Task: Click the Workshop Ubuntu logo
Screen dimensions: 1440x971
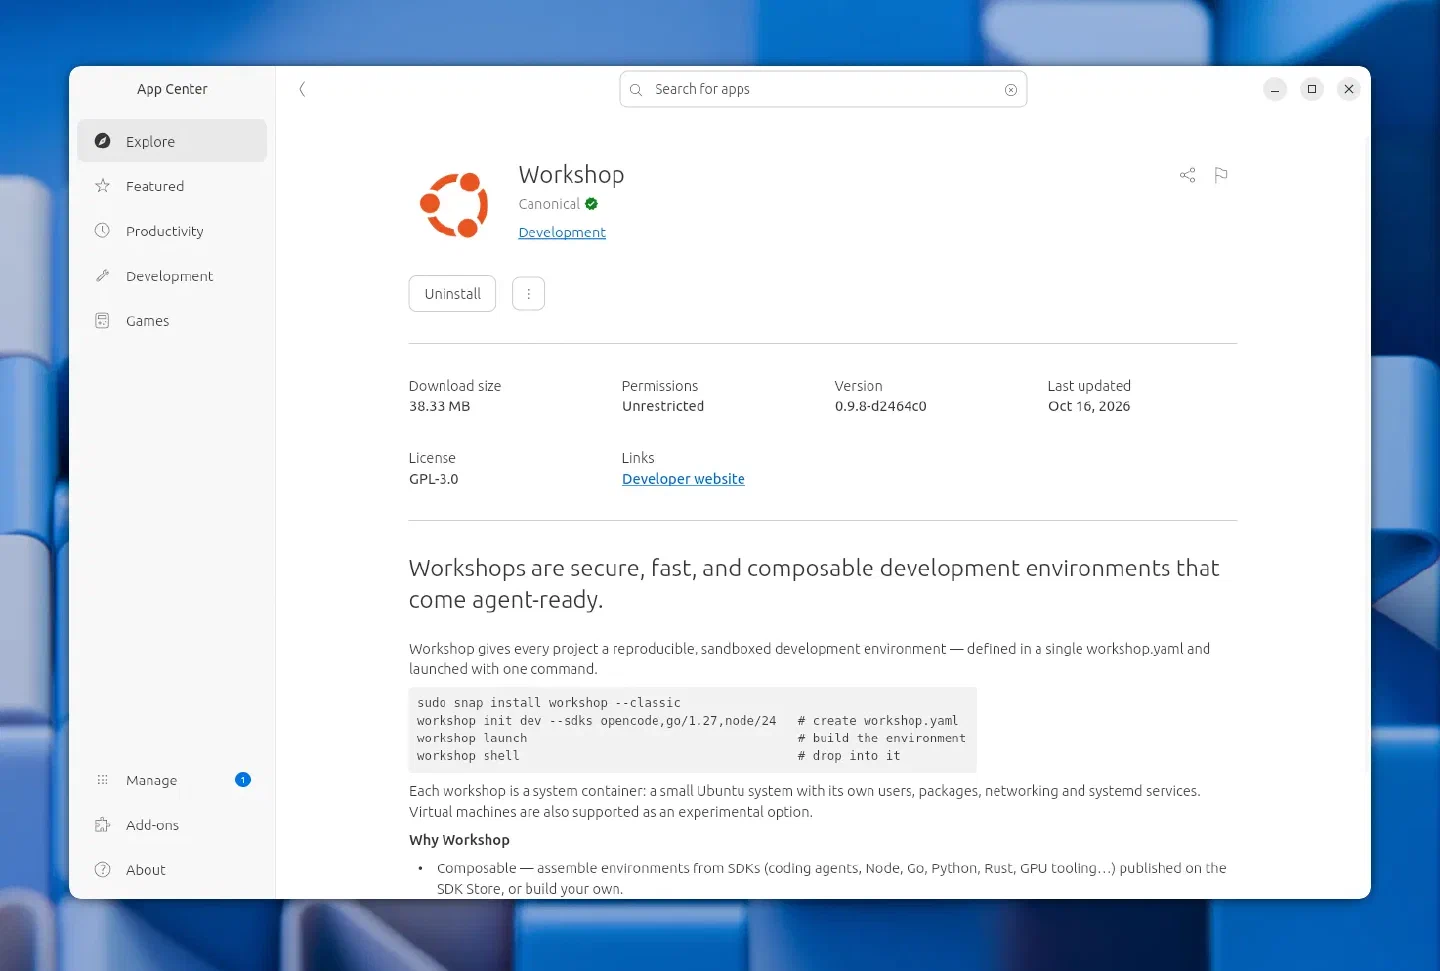Action: [454, 205]
